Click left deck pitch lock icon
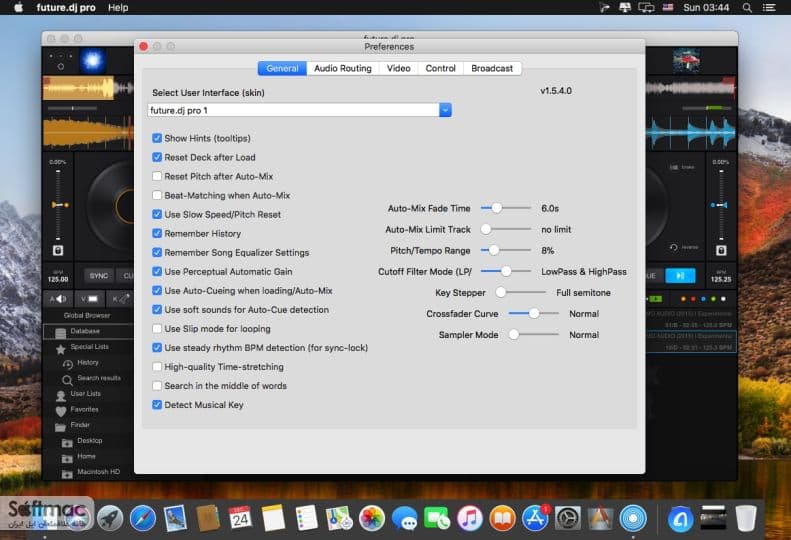This screenshot has height=540, width=791. click(58, 250)
